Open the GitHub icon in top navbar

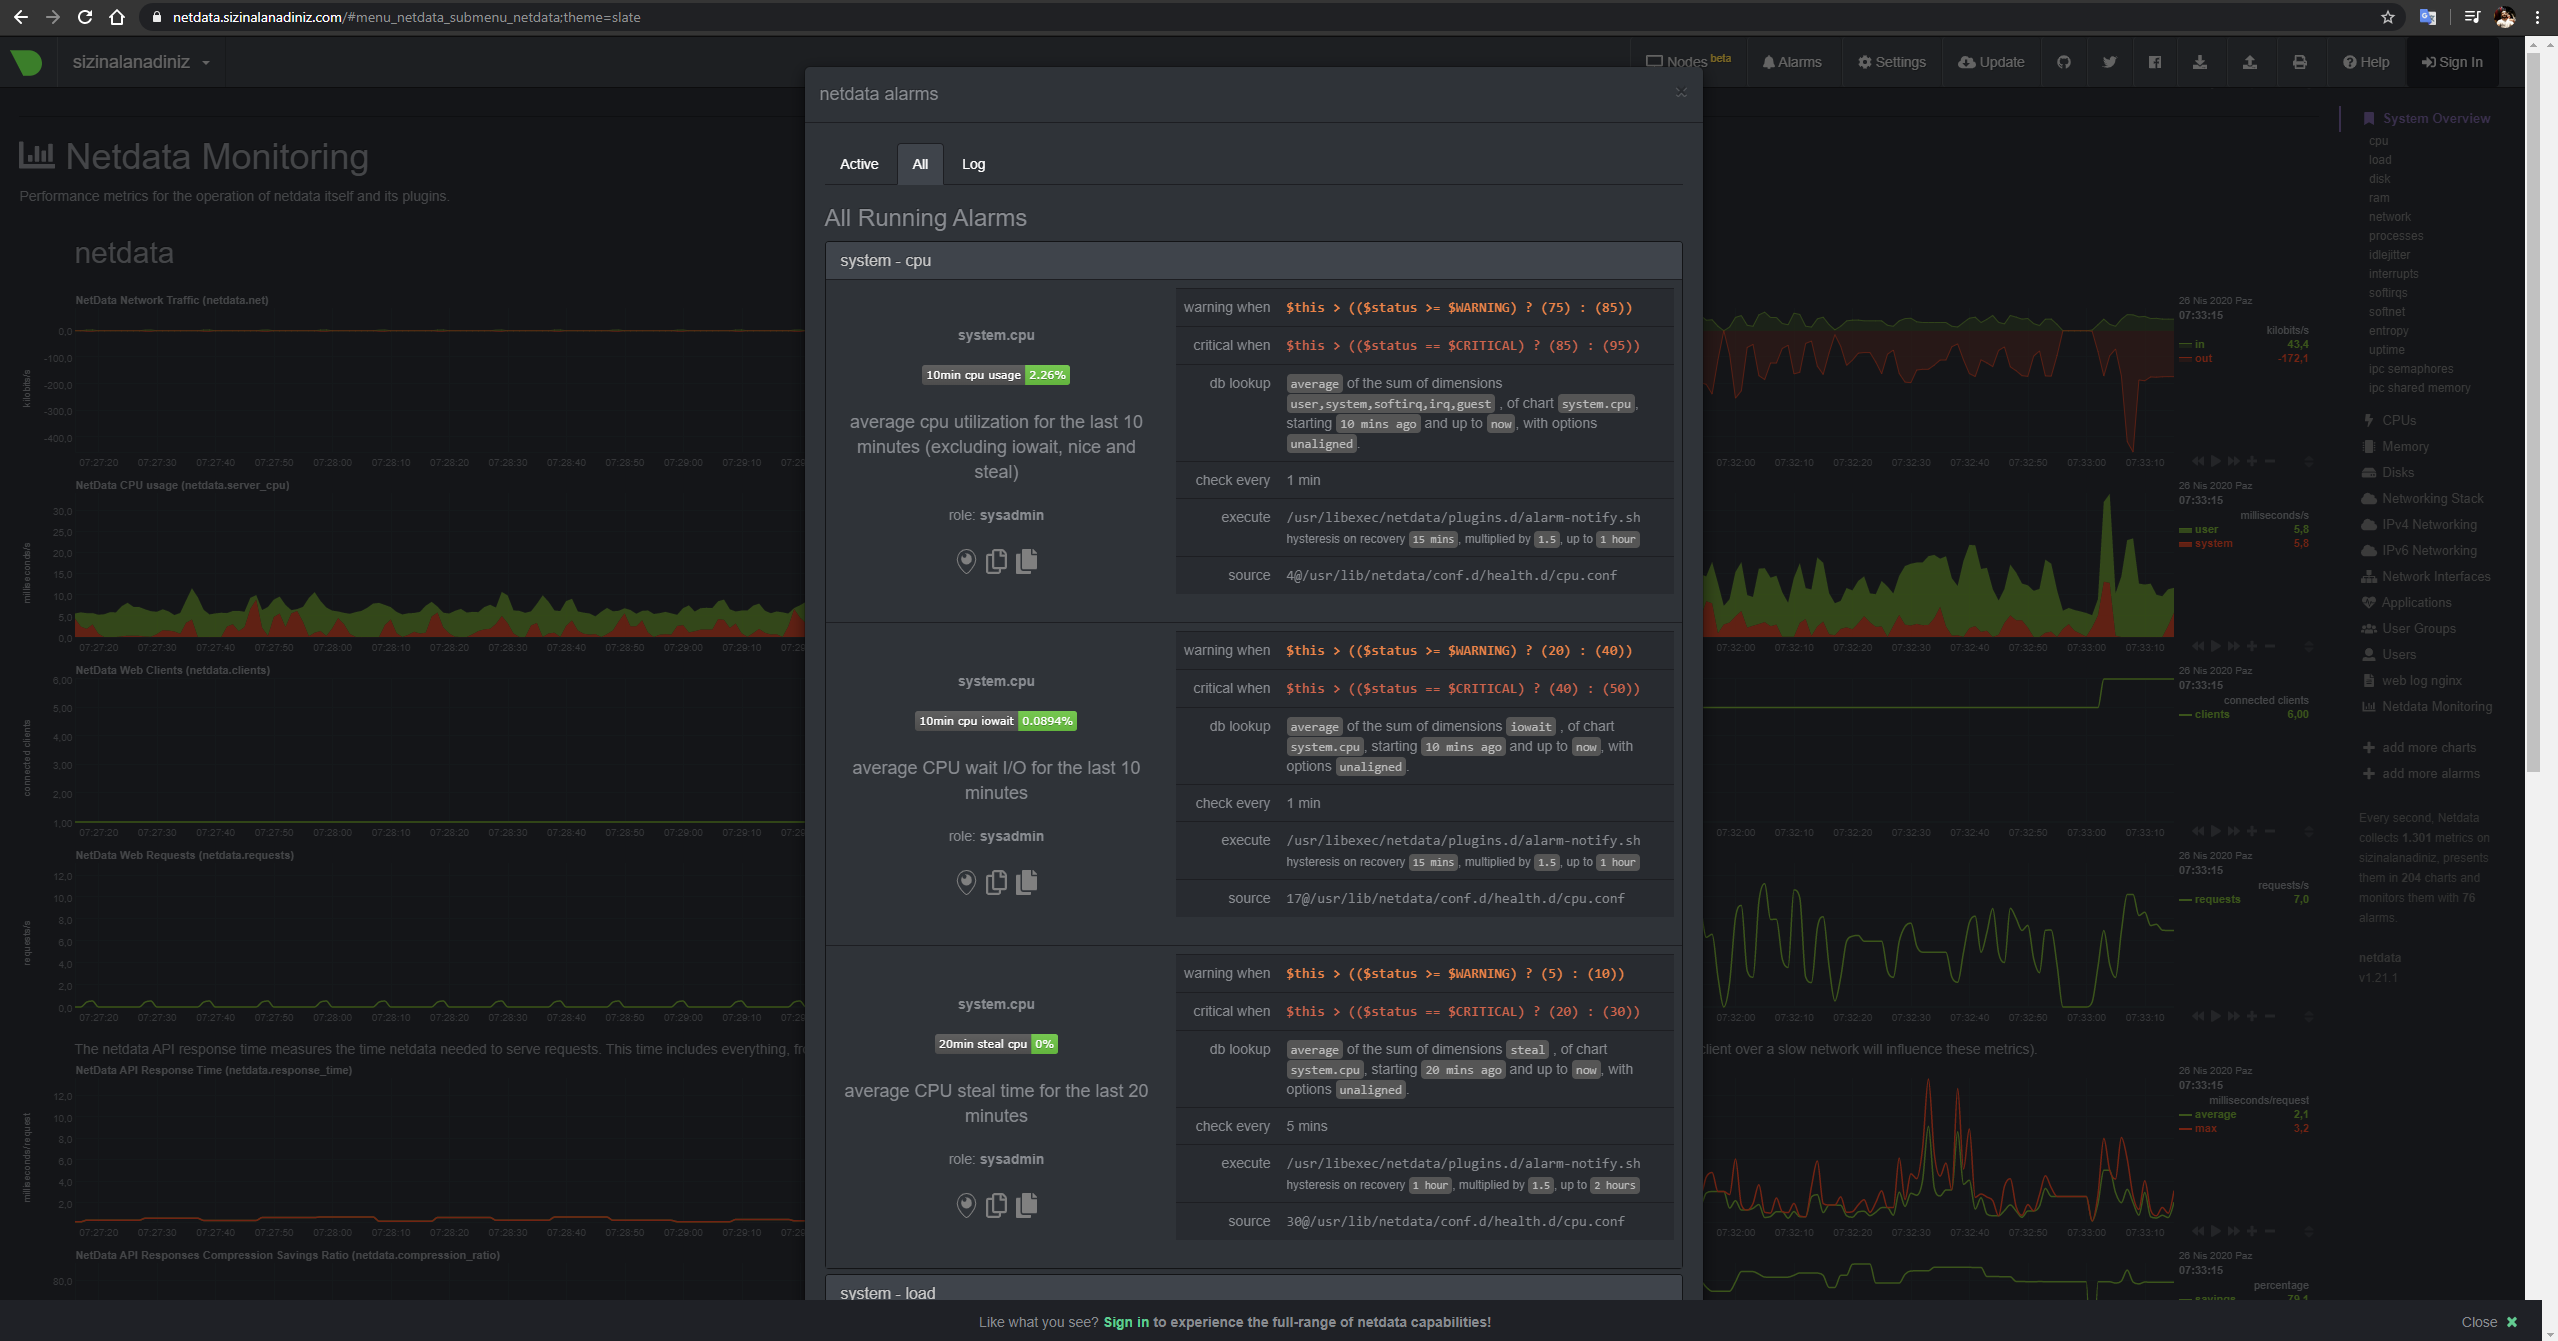pos(2064,62)
